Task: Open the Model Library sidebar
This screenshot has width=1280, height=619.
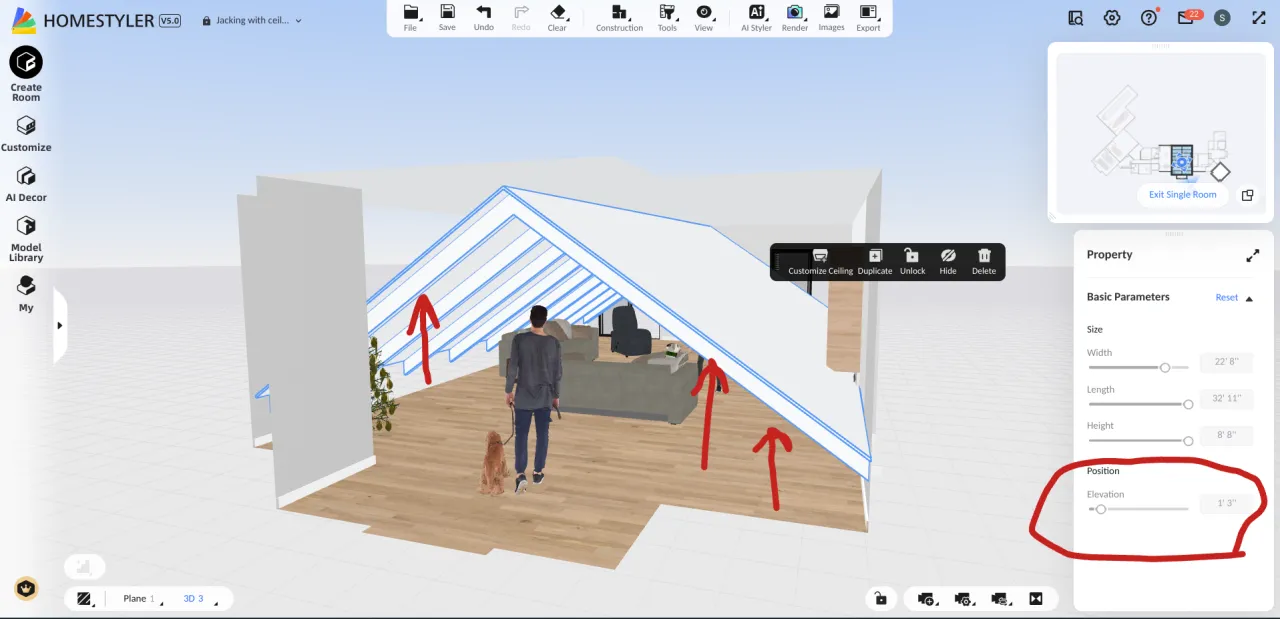Action: pyautogui.click(x=26, y=238)
